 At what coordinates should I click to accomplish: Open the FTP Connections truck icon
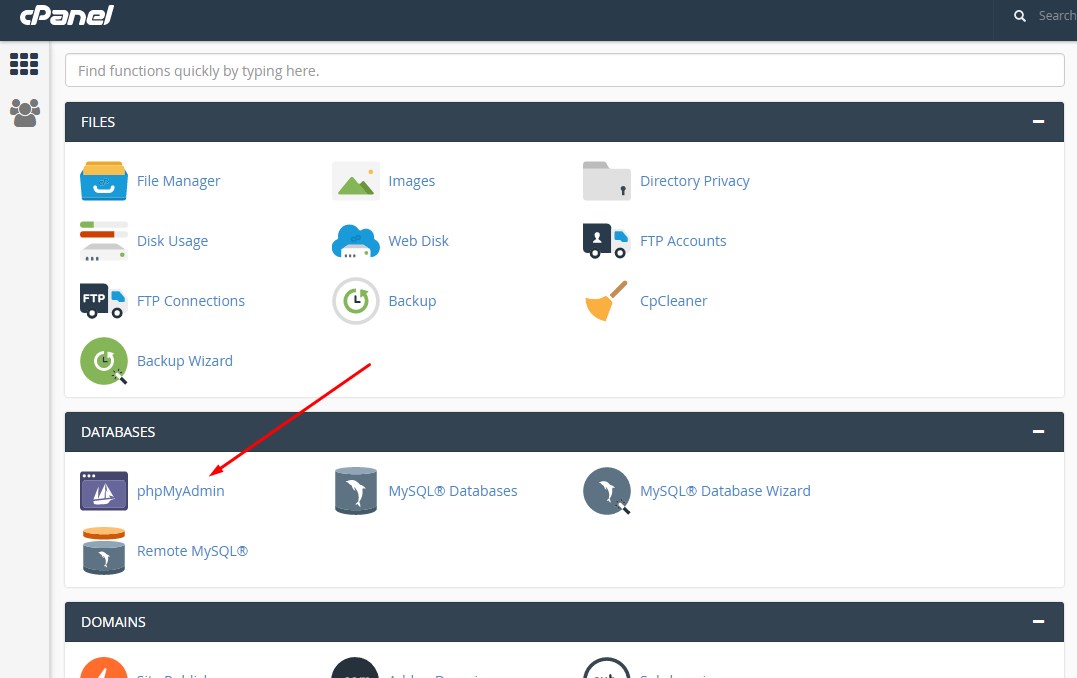point(104,301)
